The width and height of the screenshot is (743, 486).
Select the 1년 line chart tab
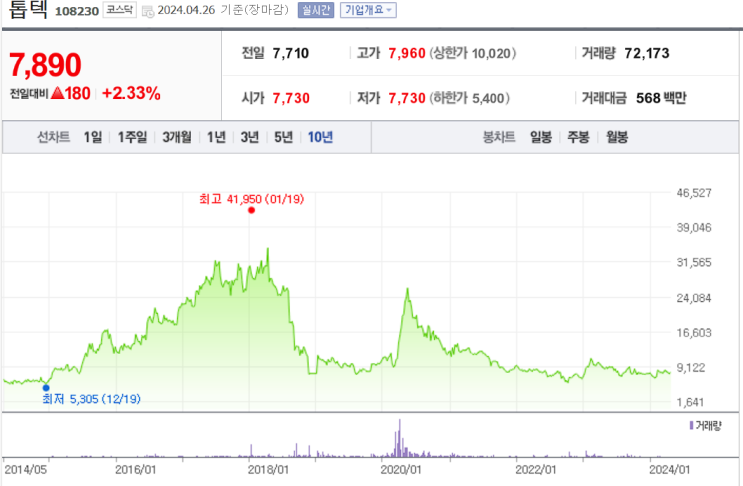click(x=216, y=137)
